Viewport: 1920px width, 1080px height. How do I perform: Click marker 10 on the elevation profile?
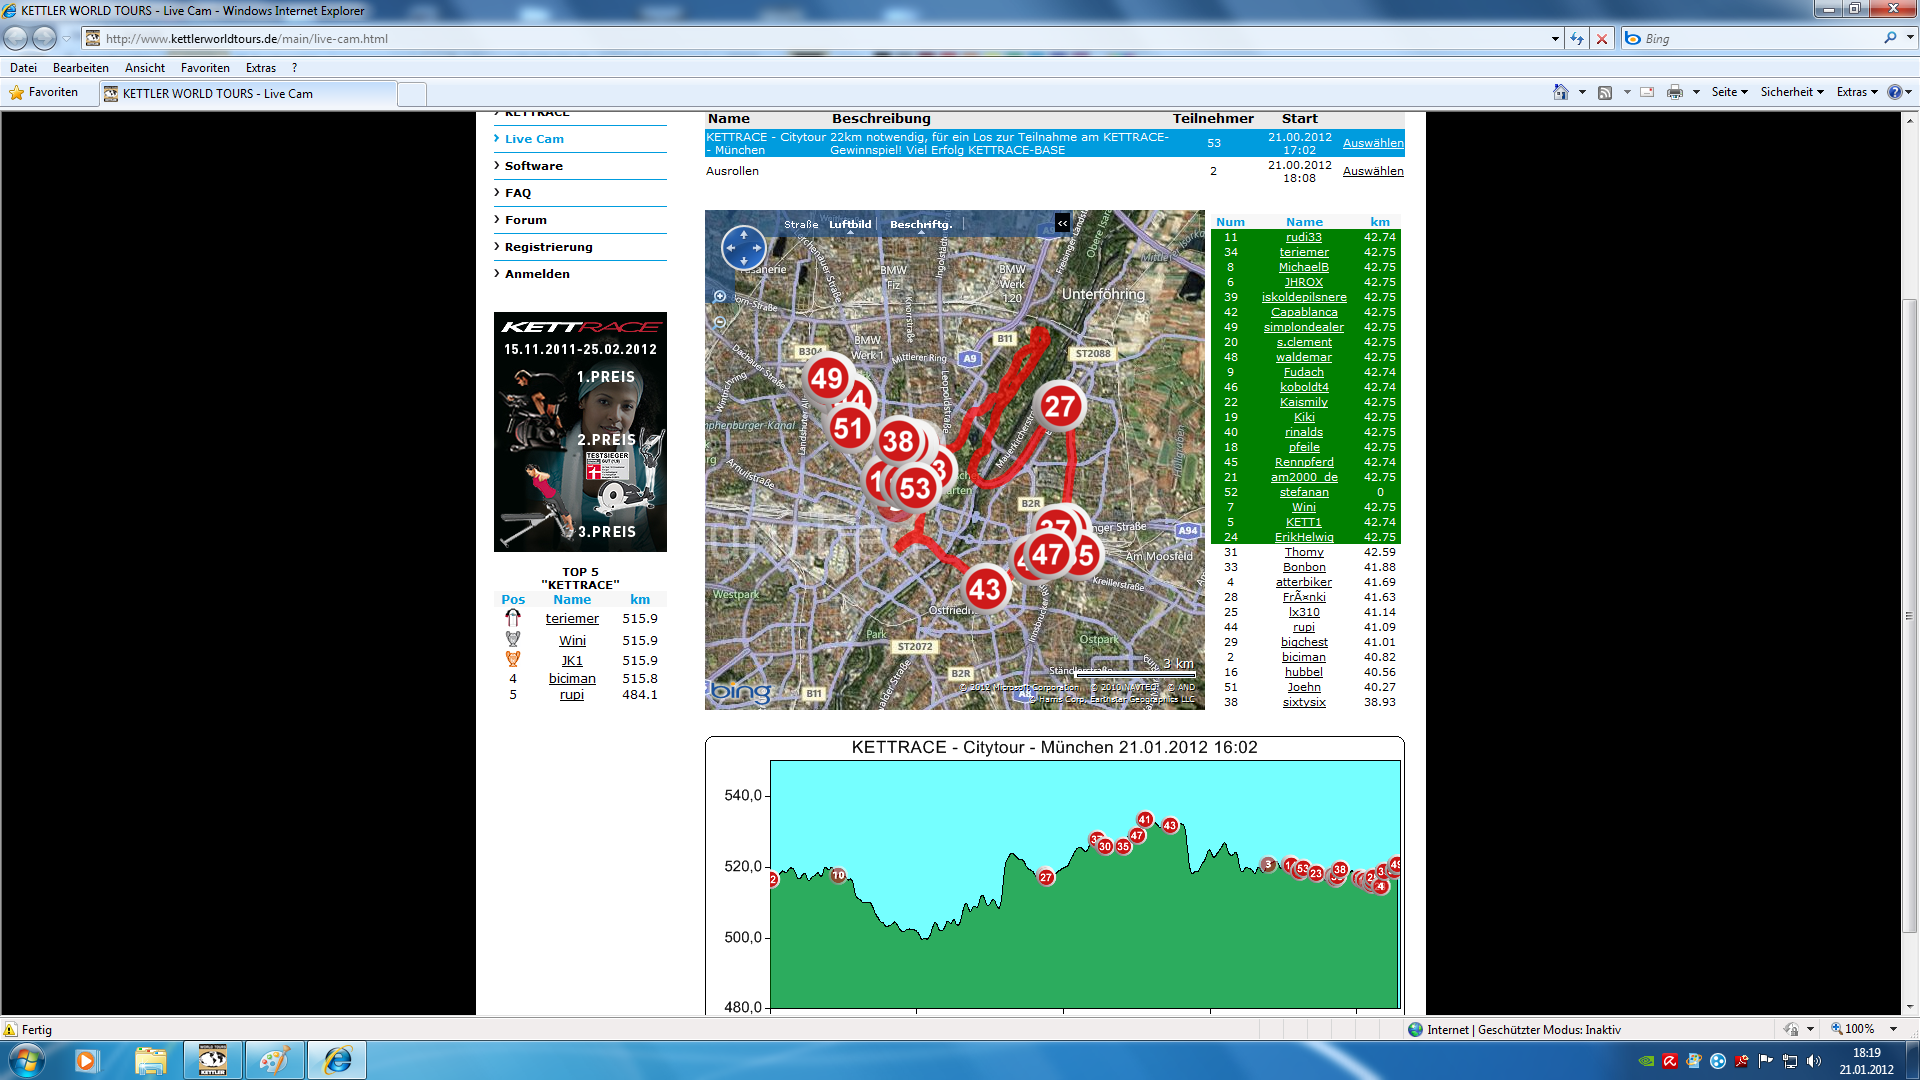point(838,875)
